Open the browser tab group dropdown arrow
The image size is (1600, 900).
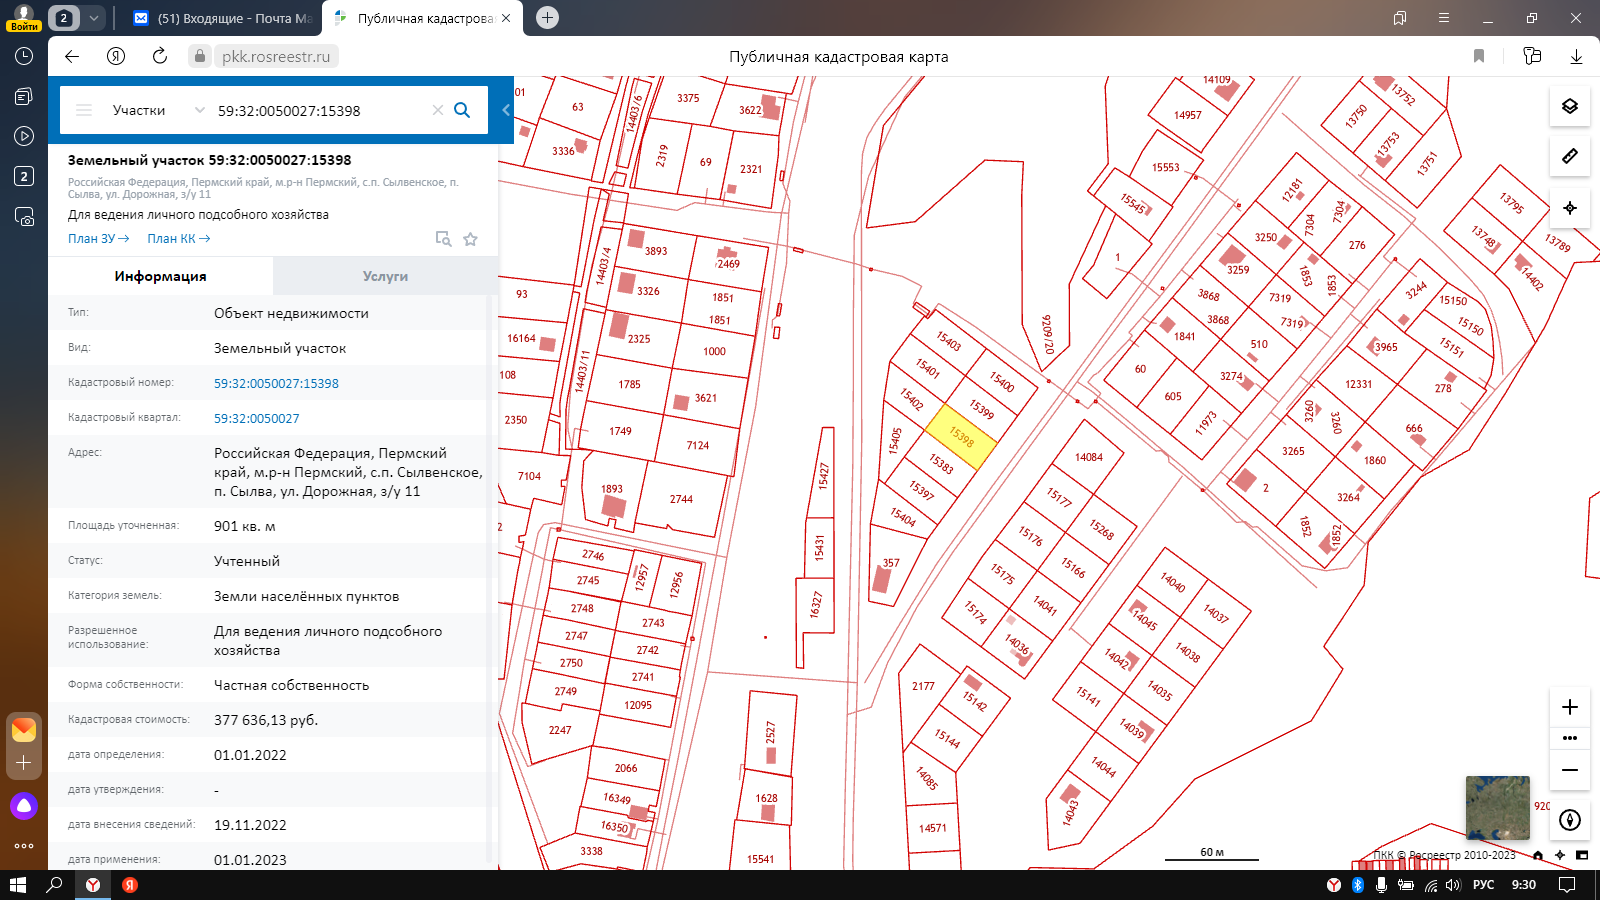coord(93,18)
